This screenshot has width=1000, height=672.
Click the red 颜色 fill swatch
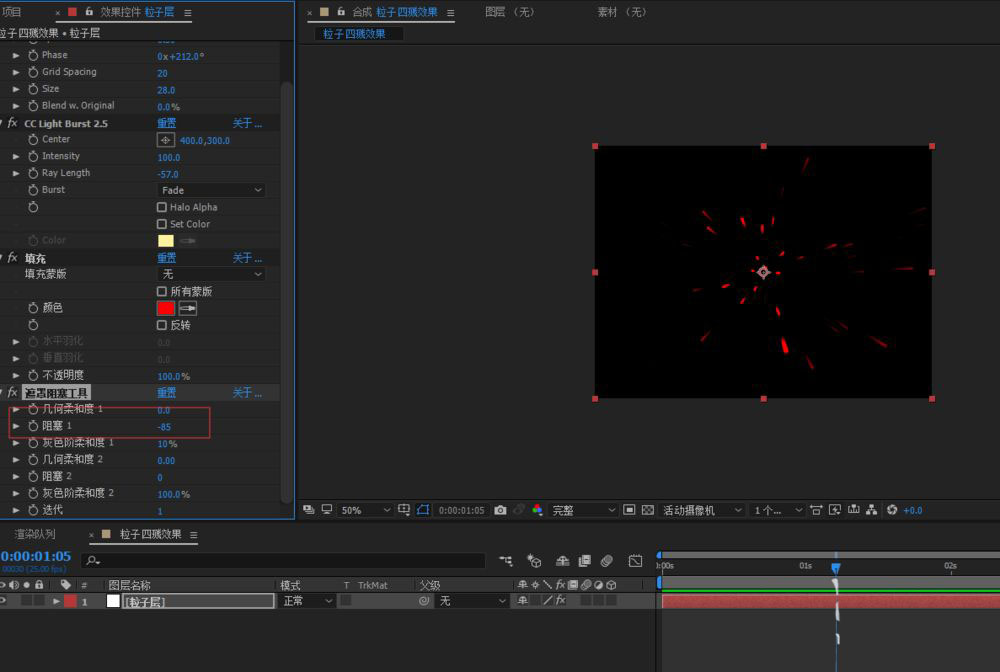click(x=166, y=308)
